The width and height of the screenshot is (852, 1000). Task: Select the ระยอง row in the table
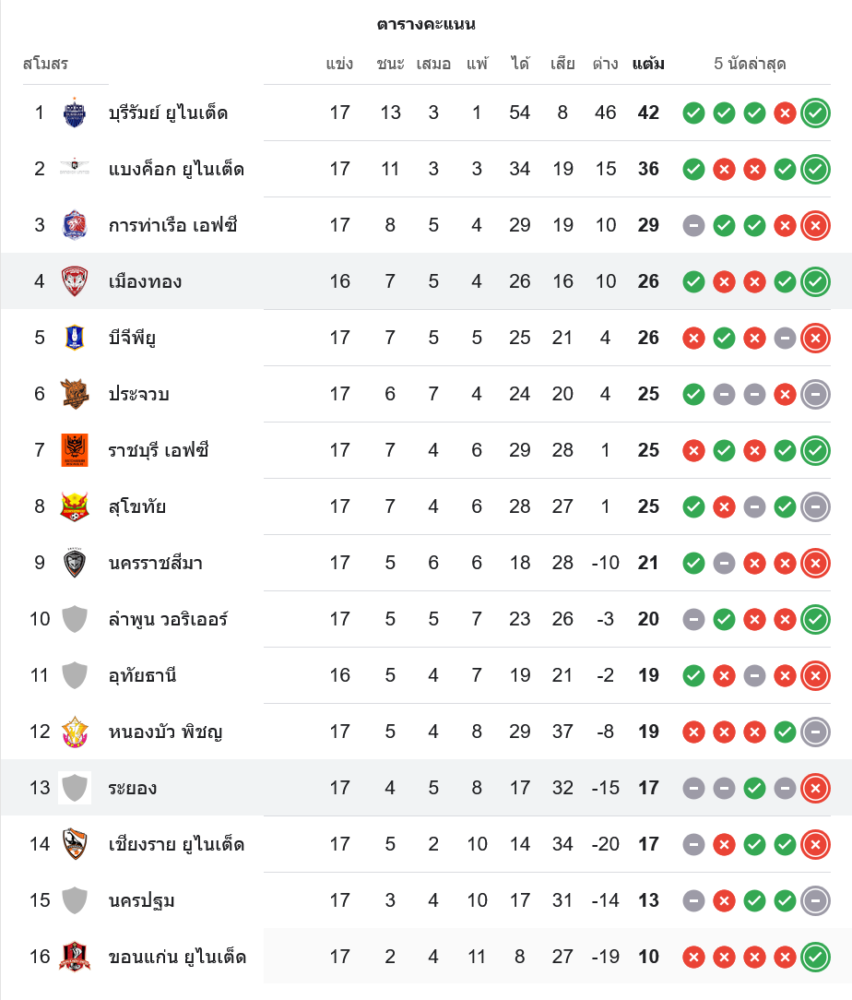(x=400, y=788)
